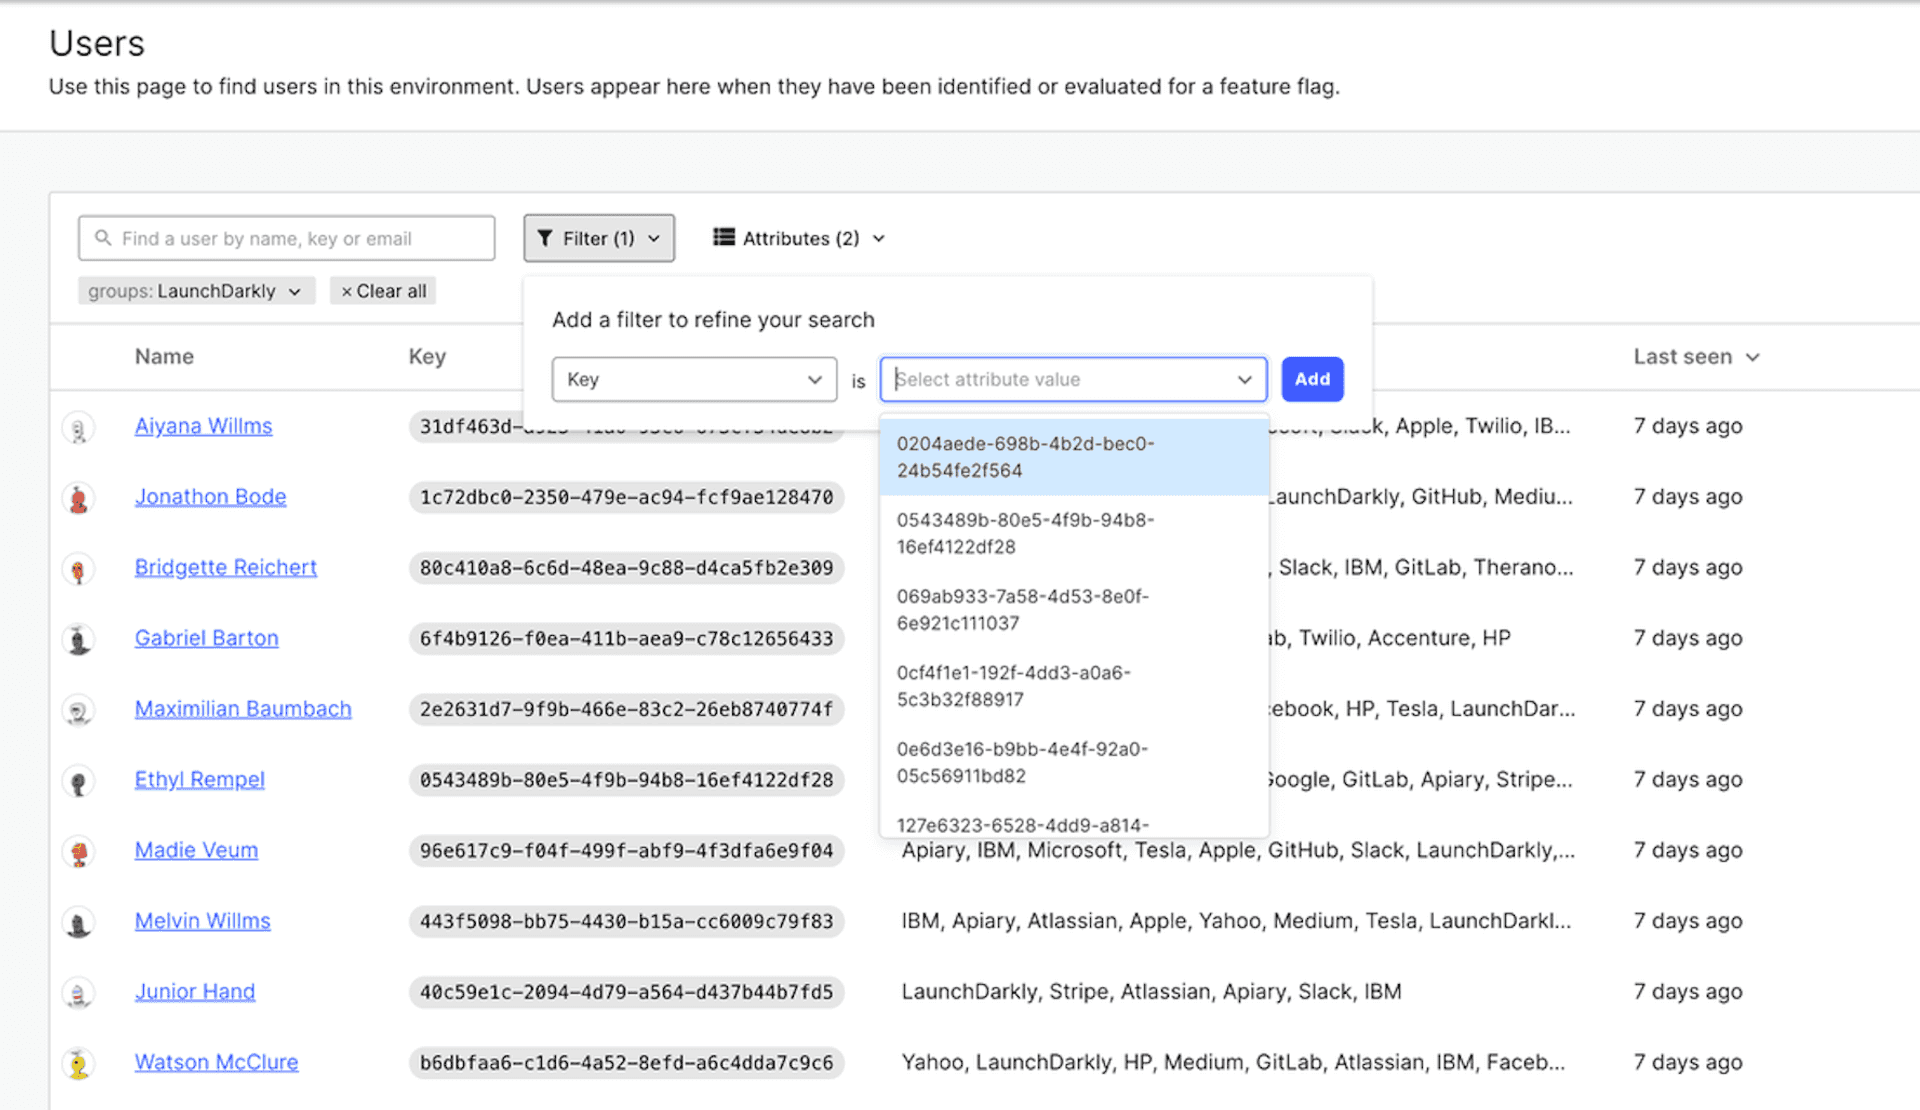Image resolution: width=1920 pixels, height=1110 pixels.
Task: Click Watson McClure's avatar icon
Action: (78, 1064)
